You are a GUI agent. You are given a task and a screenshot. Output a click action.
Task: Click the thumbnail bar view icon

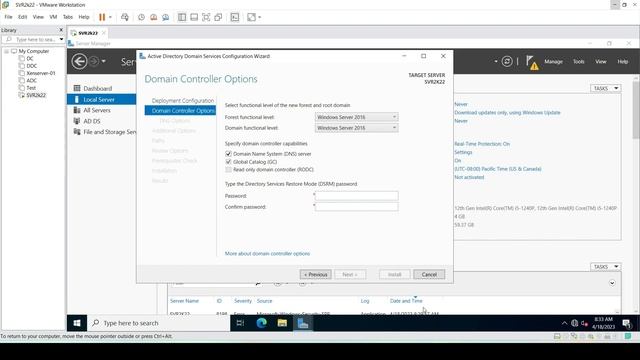point(194,17)
